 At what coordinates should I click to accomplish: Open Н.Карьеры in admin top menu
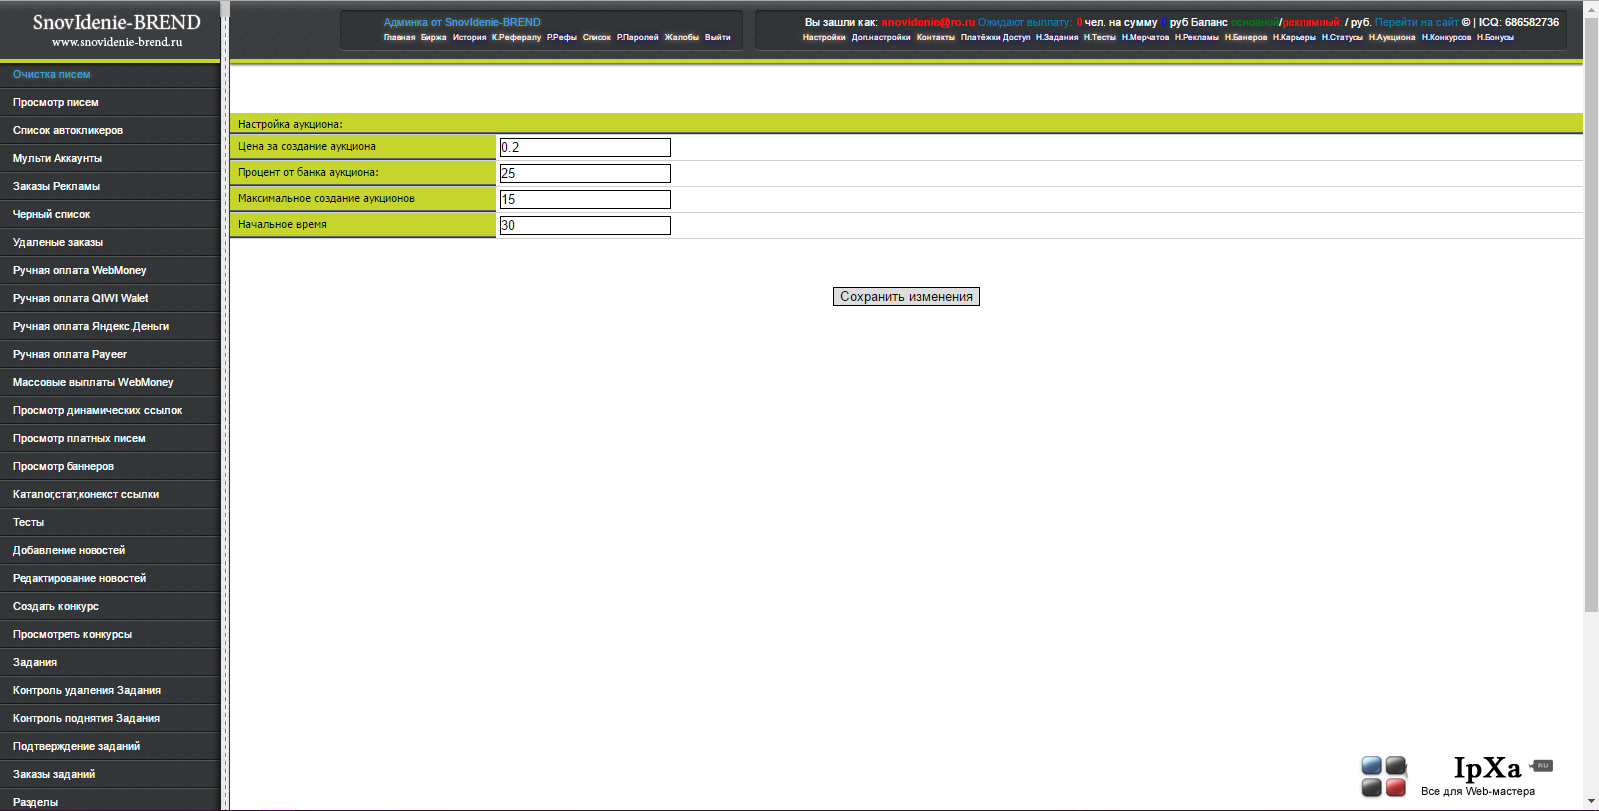(x=1294, y=37)
